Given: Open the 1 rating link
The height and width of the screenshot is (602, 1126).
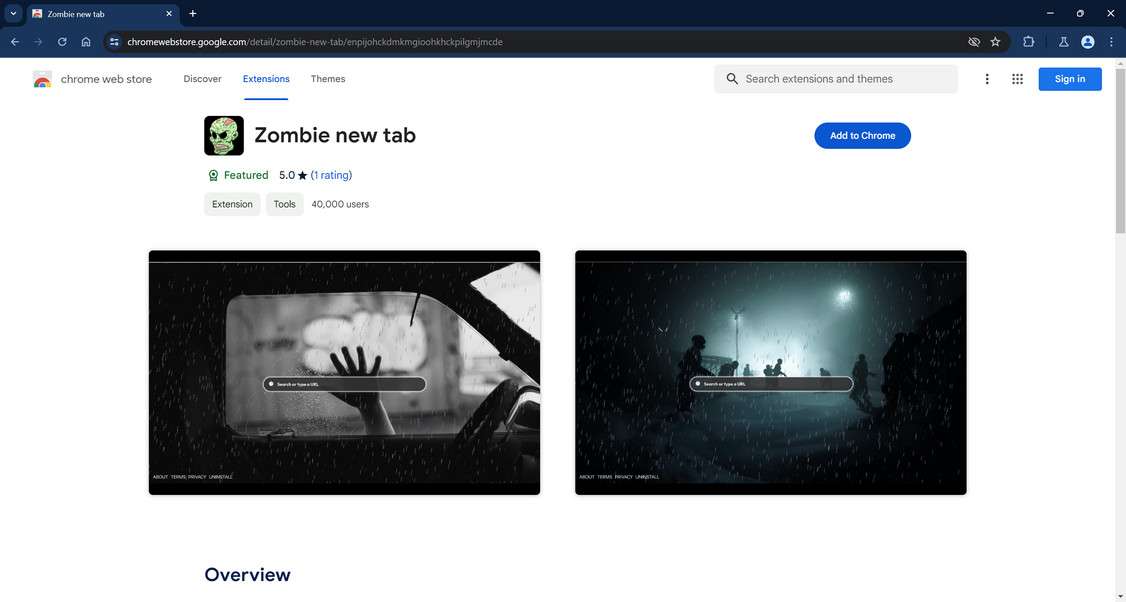Looking at the screenshot, I should click(x=330, y=175).
